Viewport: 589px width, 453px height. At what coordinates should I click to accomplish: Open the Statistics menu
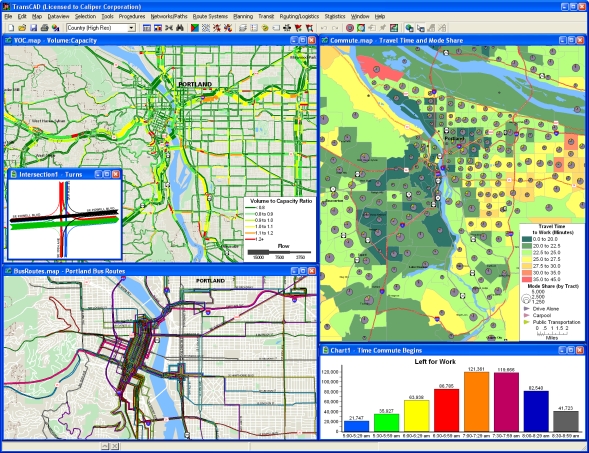(x=335, y=17)
